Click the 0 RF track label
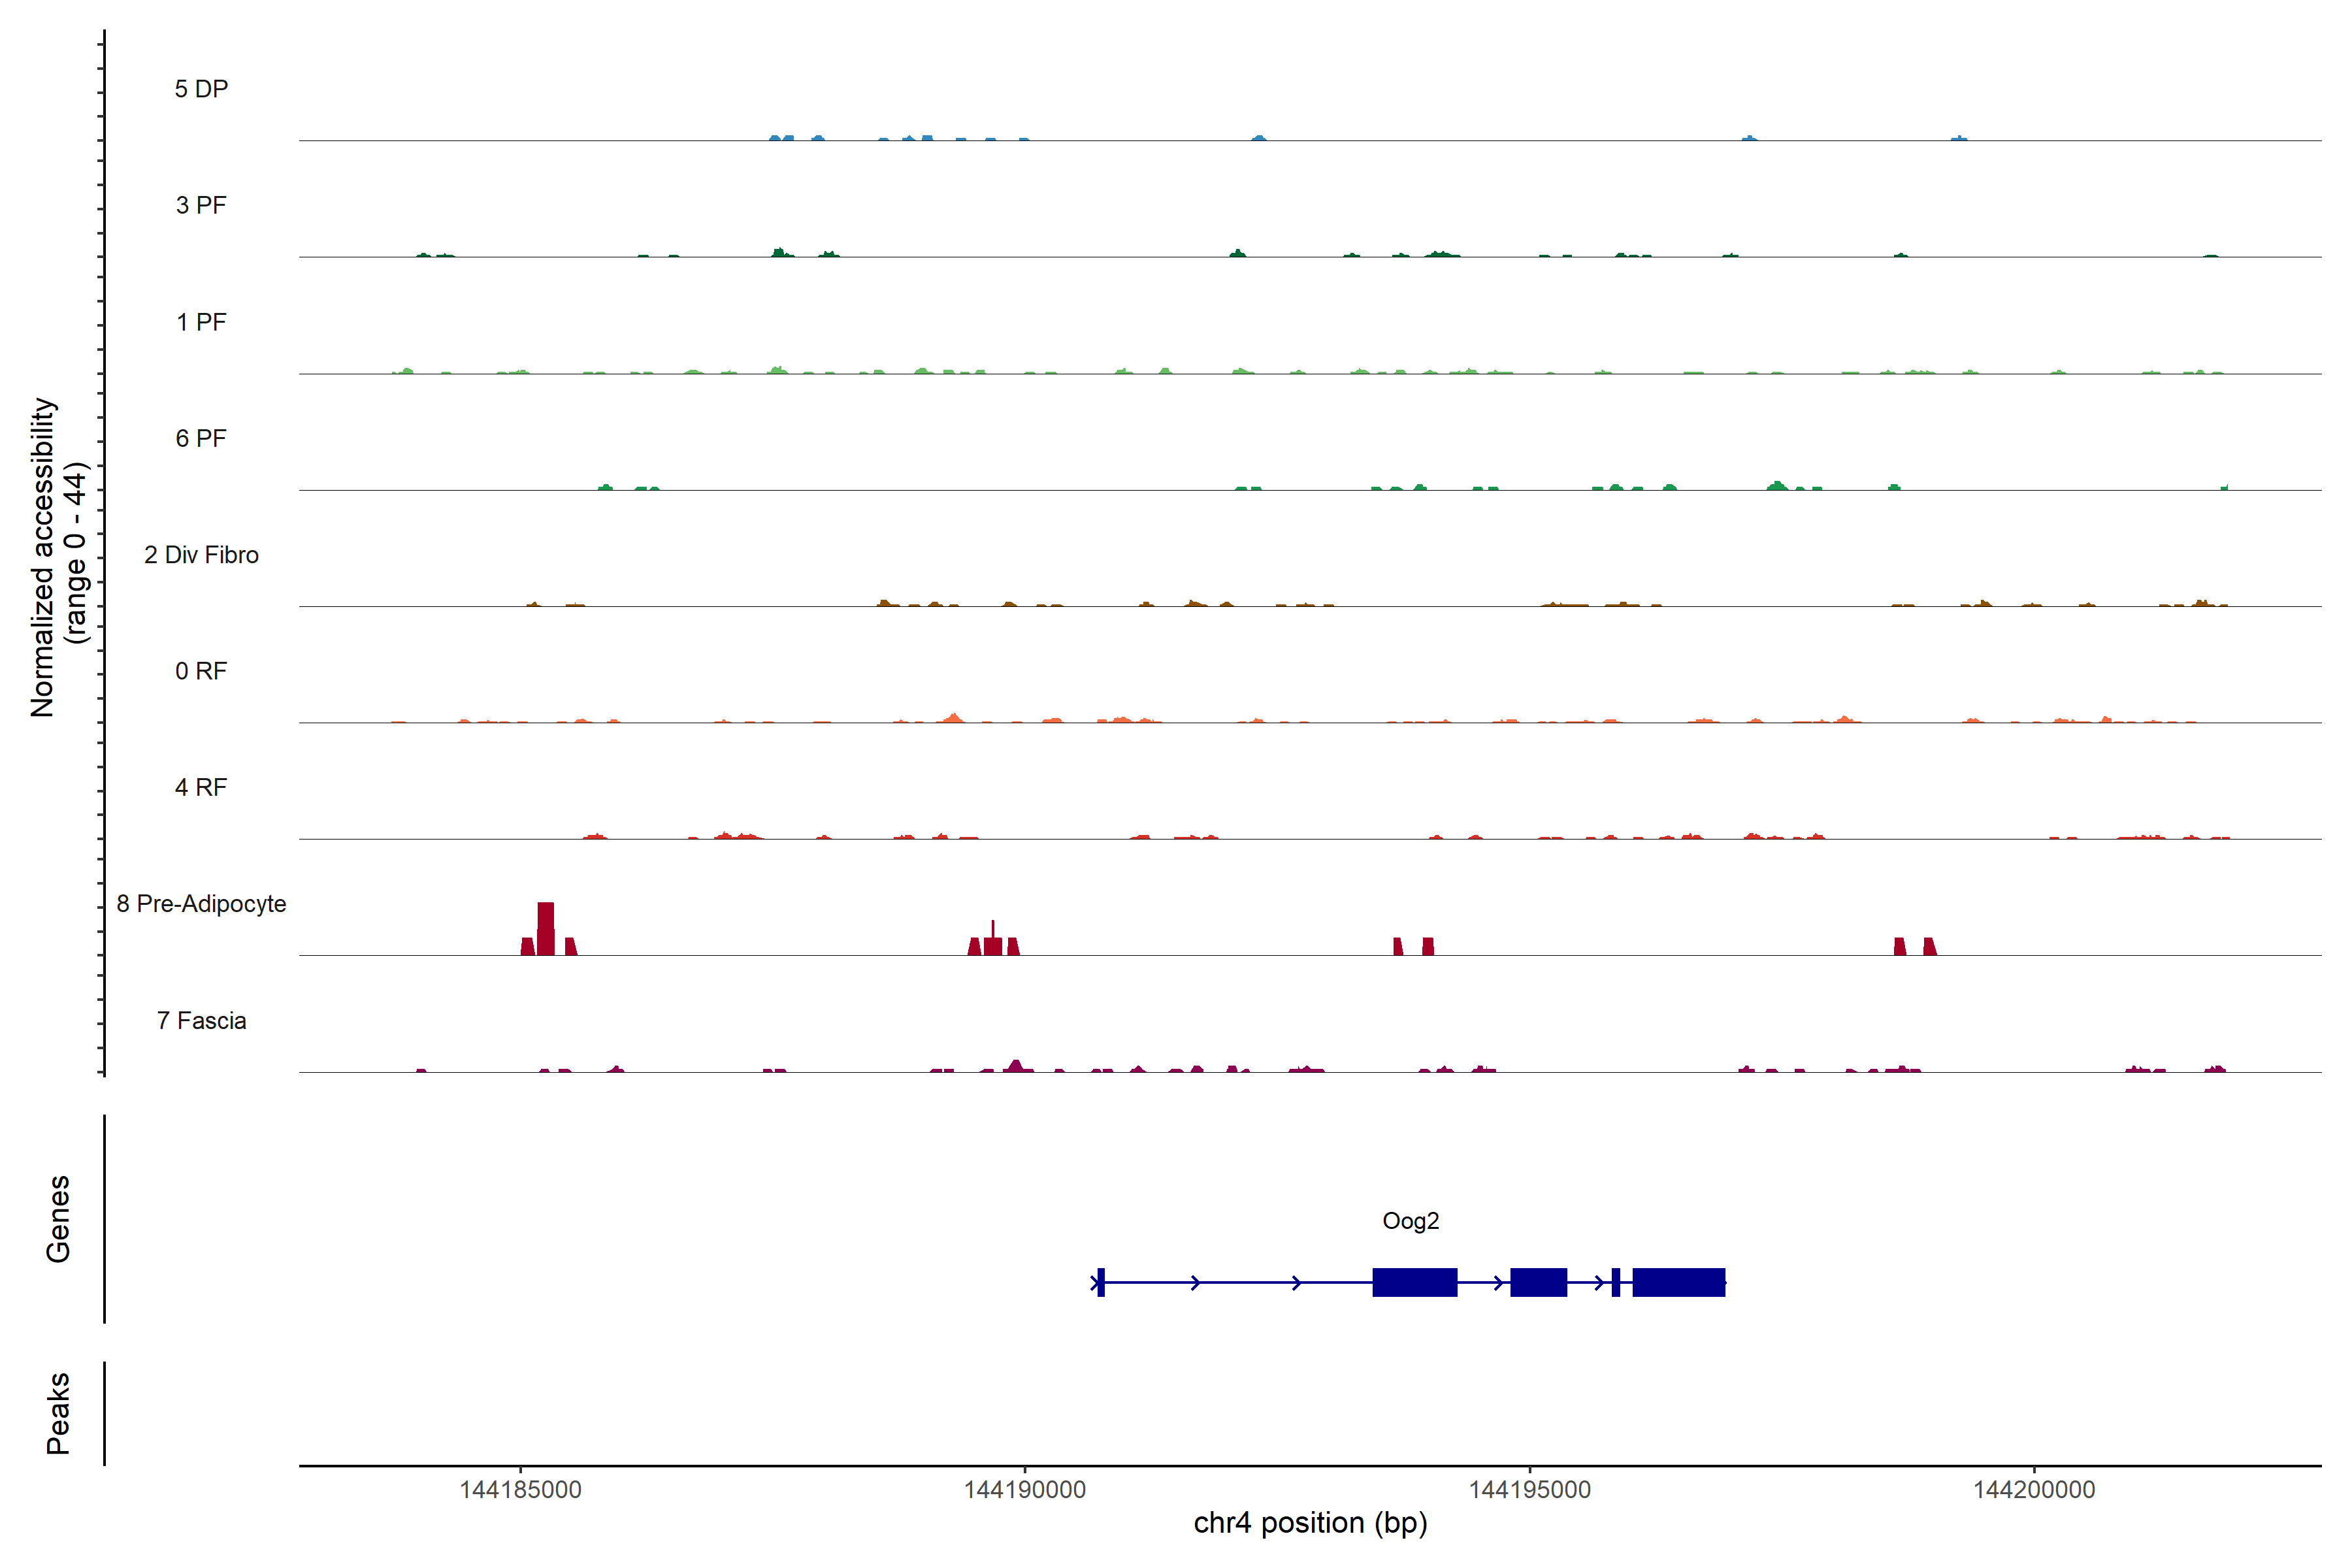 click(x=201, y=671)
